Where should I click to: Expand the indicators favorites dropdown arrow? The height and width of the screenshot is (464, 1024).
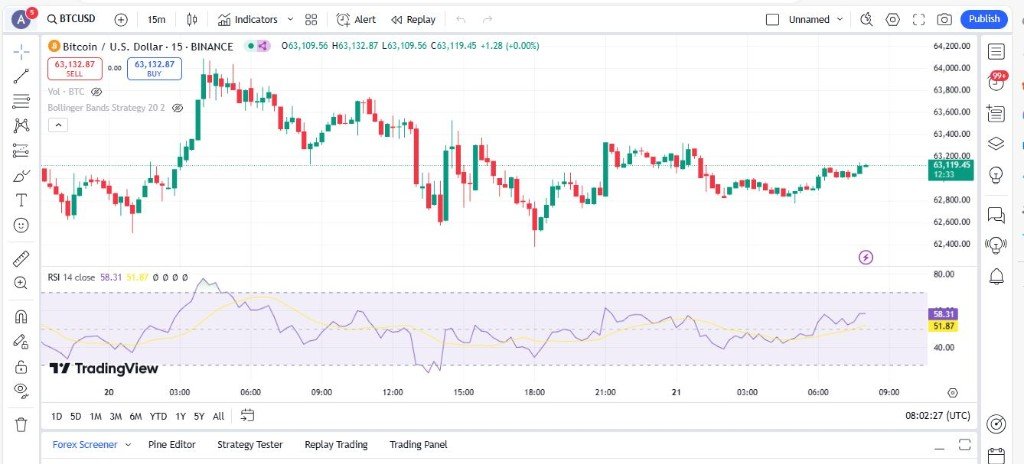(291, 20)
